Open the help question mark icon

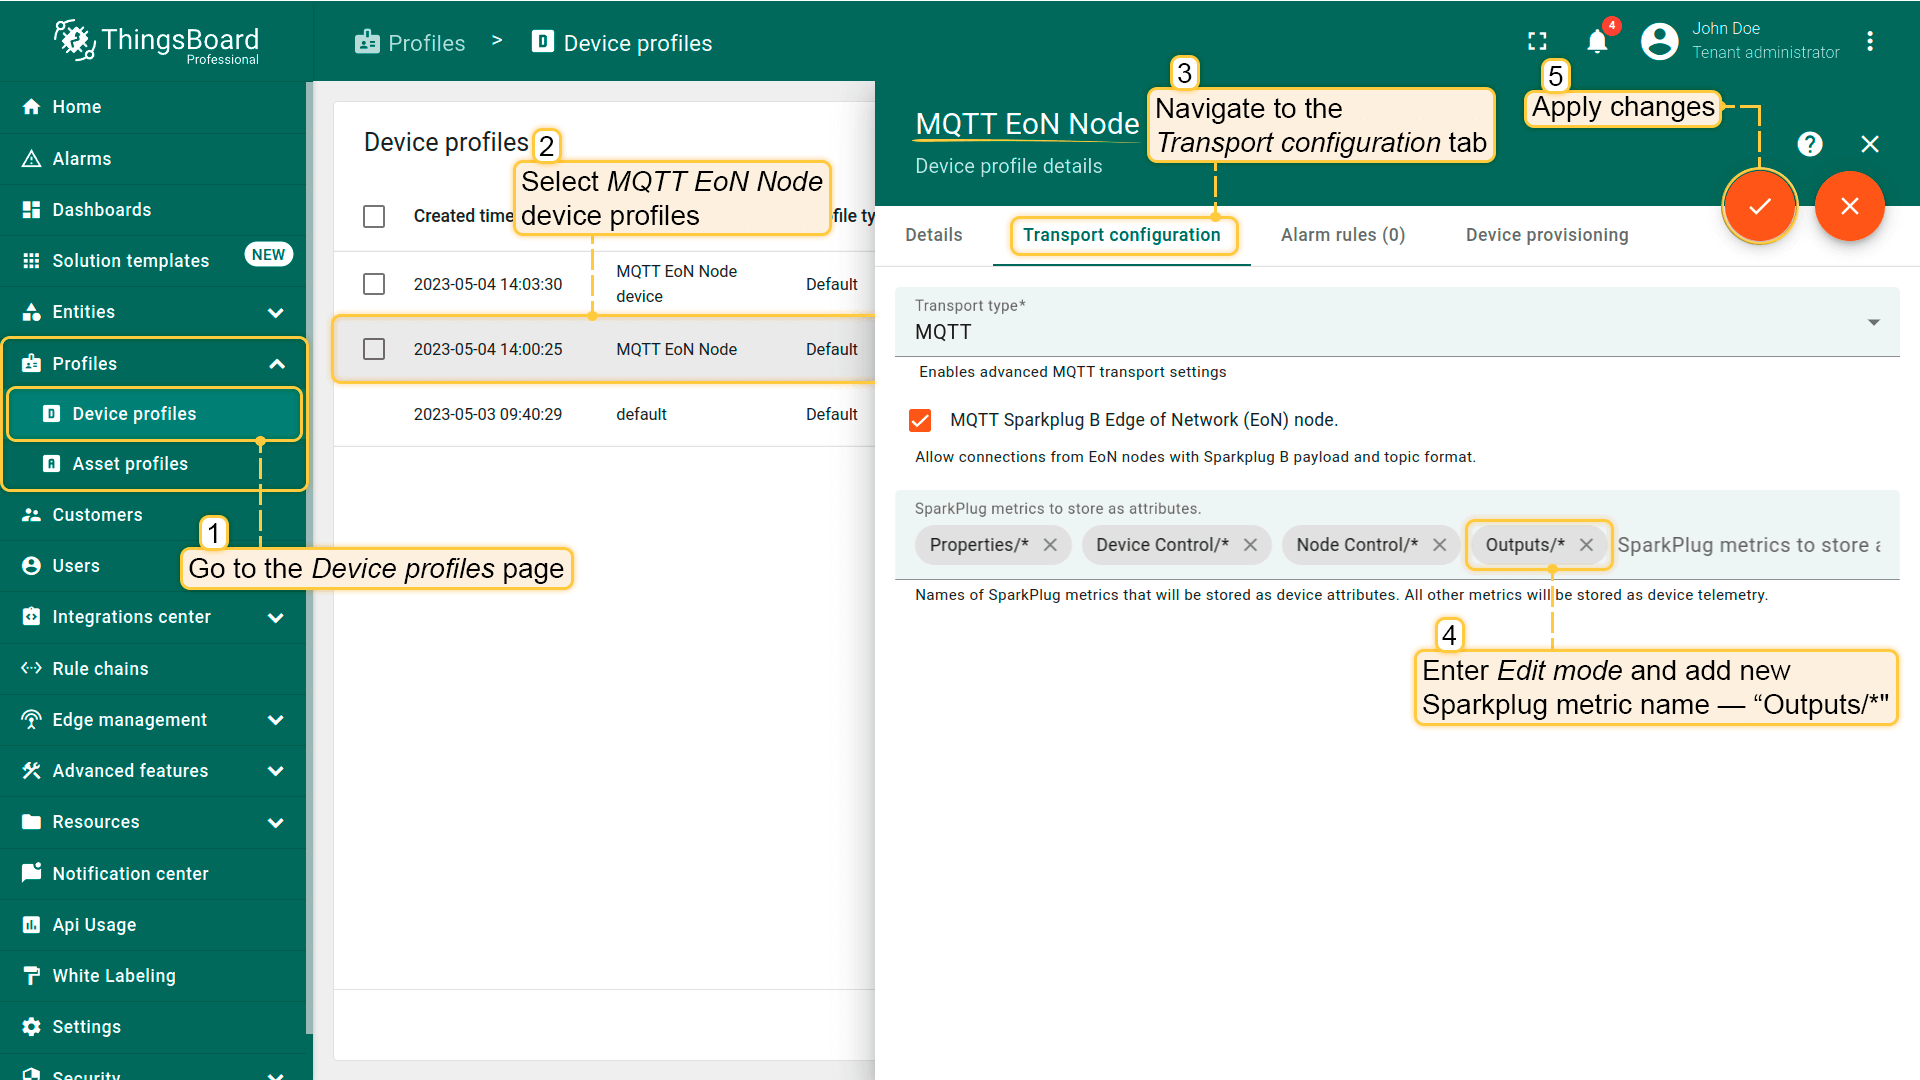coord(1809,144)
